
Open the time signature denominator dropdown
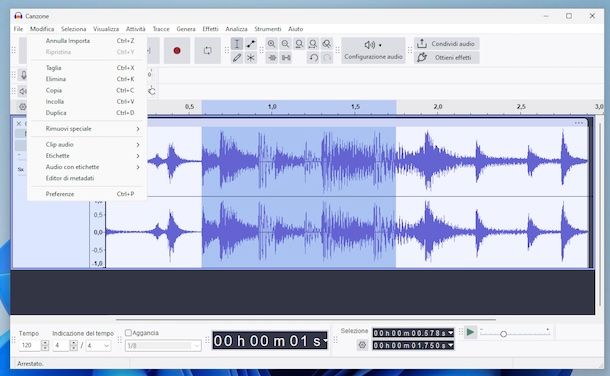pyautogui.click(x=98, y=345)
